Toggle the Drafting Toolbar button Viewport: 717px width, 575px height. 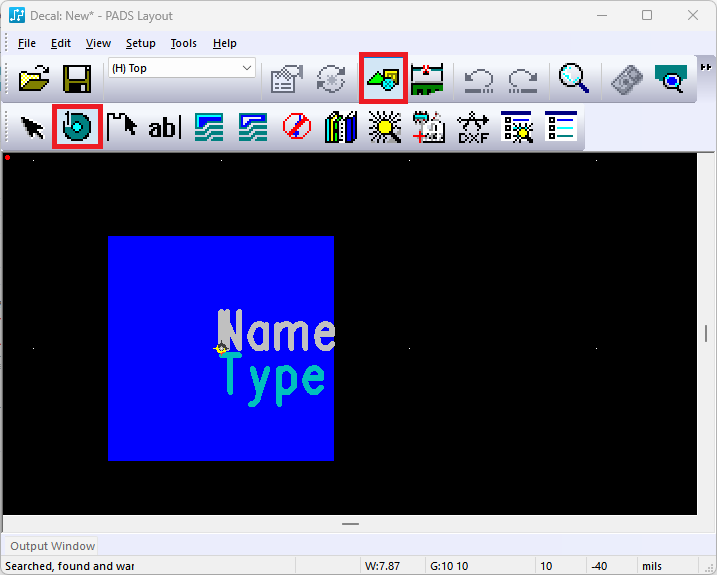pyautogui.click(x=383, y=79)
